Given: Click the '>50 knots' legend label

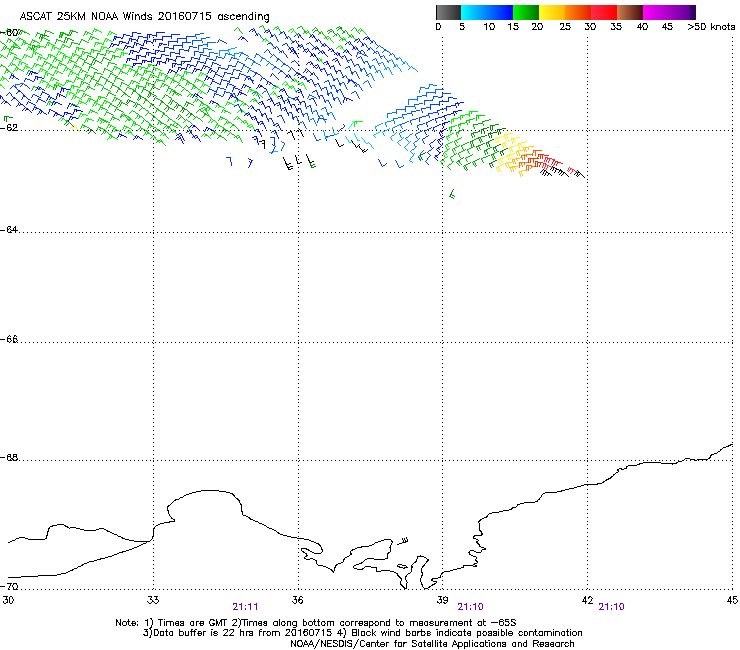Looking at the screenshot, I should coord(711,27).
